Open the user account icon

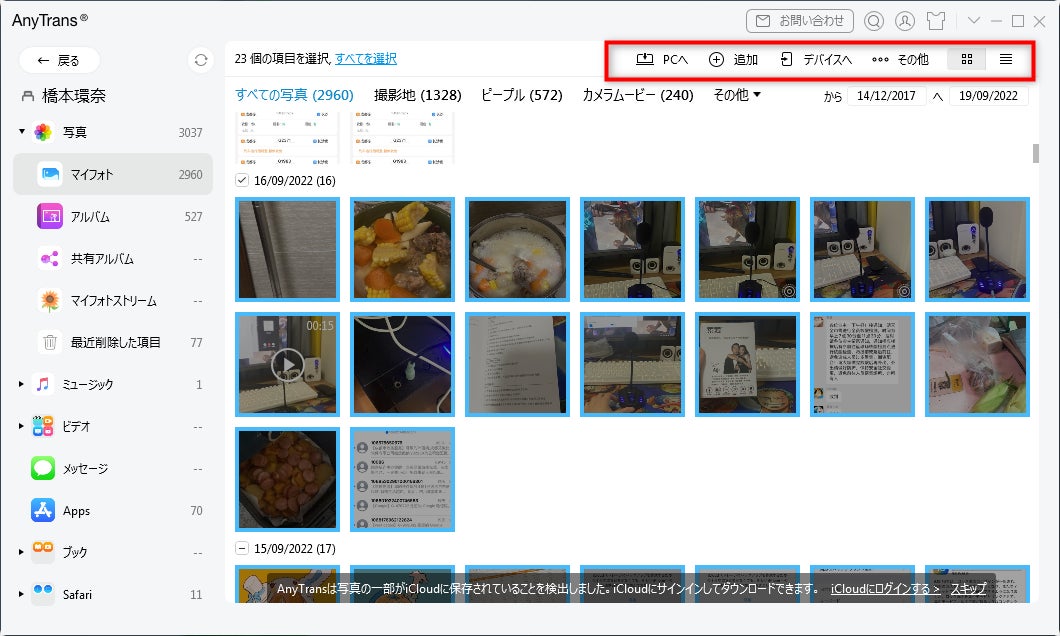905,21
